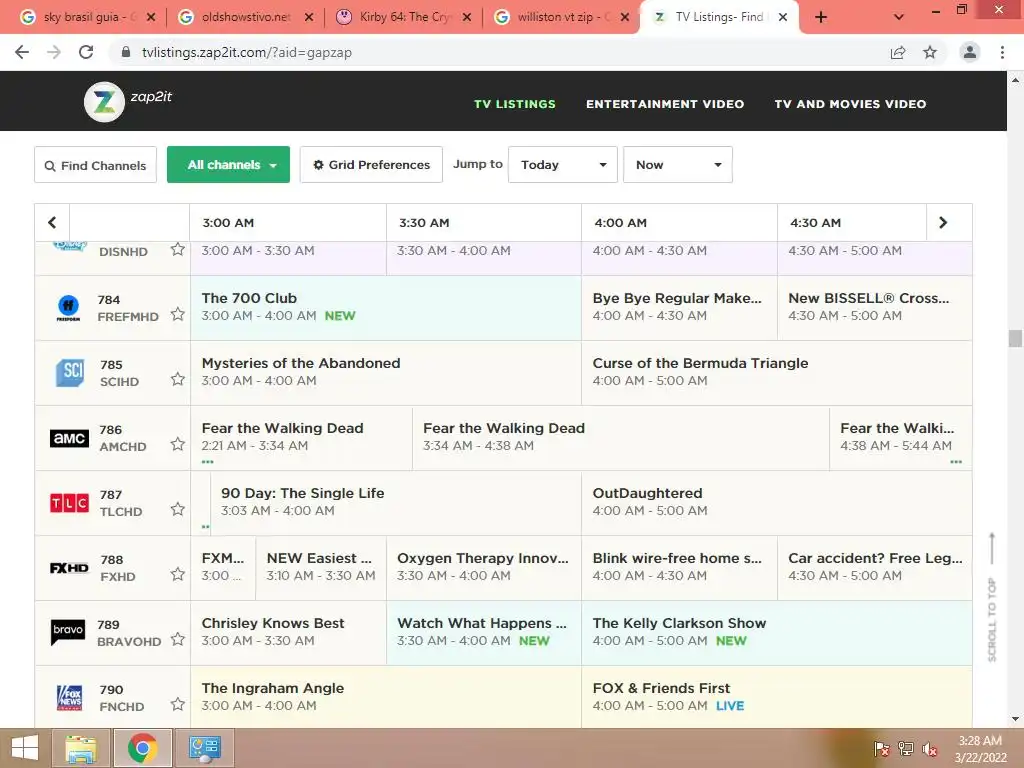Open 90 Day: The Single Life listing

(x=396, y=503)
